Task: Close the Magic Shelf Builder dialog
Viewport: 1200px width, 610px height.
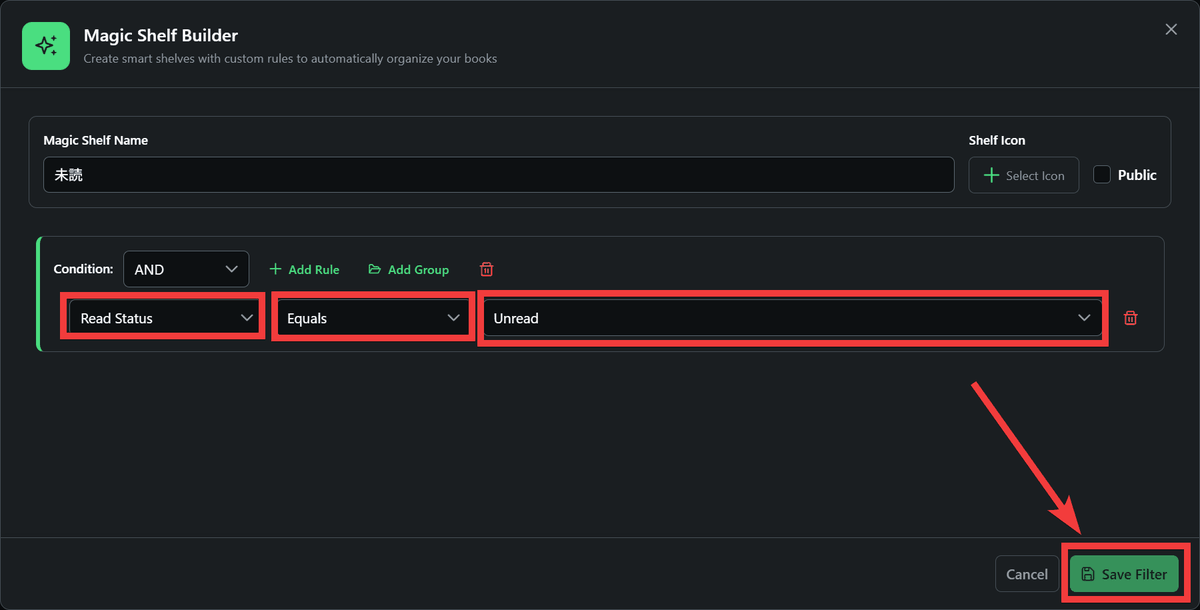Action: pyautogui.click(x=1171, y=30)
